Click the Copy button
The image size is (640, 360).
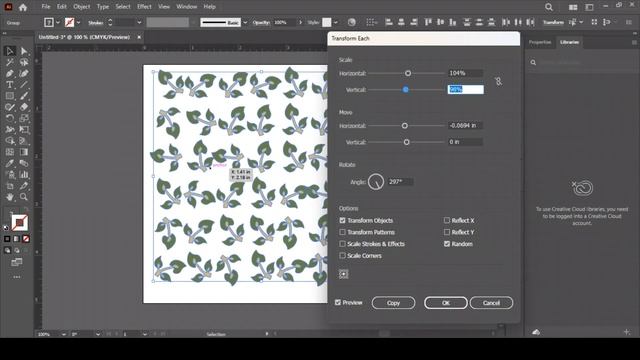pos(393,303)
